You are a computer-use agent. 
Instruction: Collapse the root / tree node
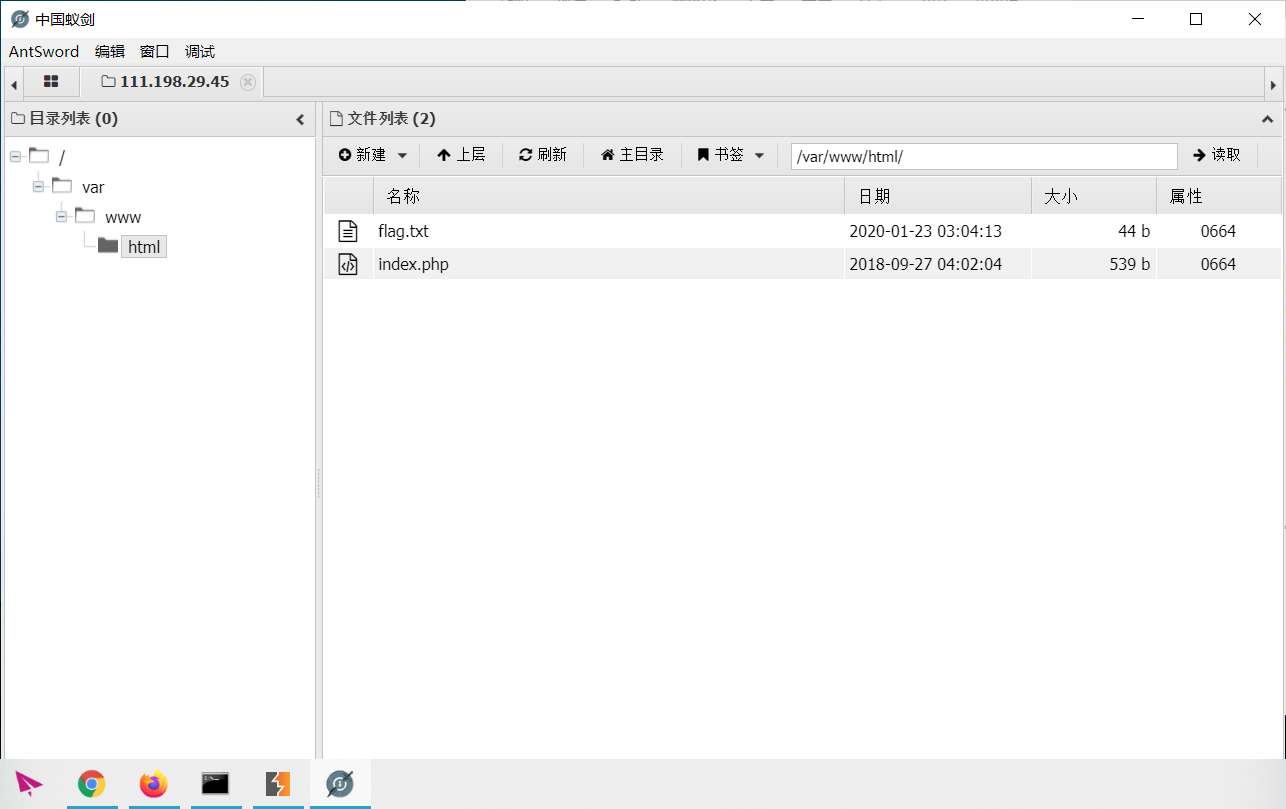tap(15, 157)
